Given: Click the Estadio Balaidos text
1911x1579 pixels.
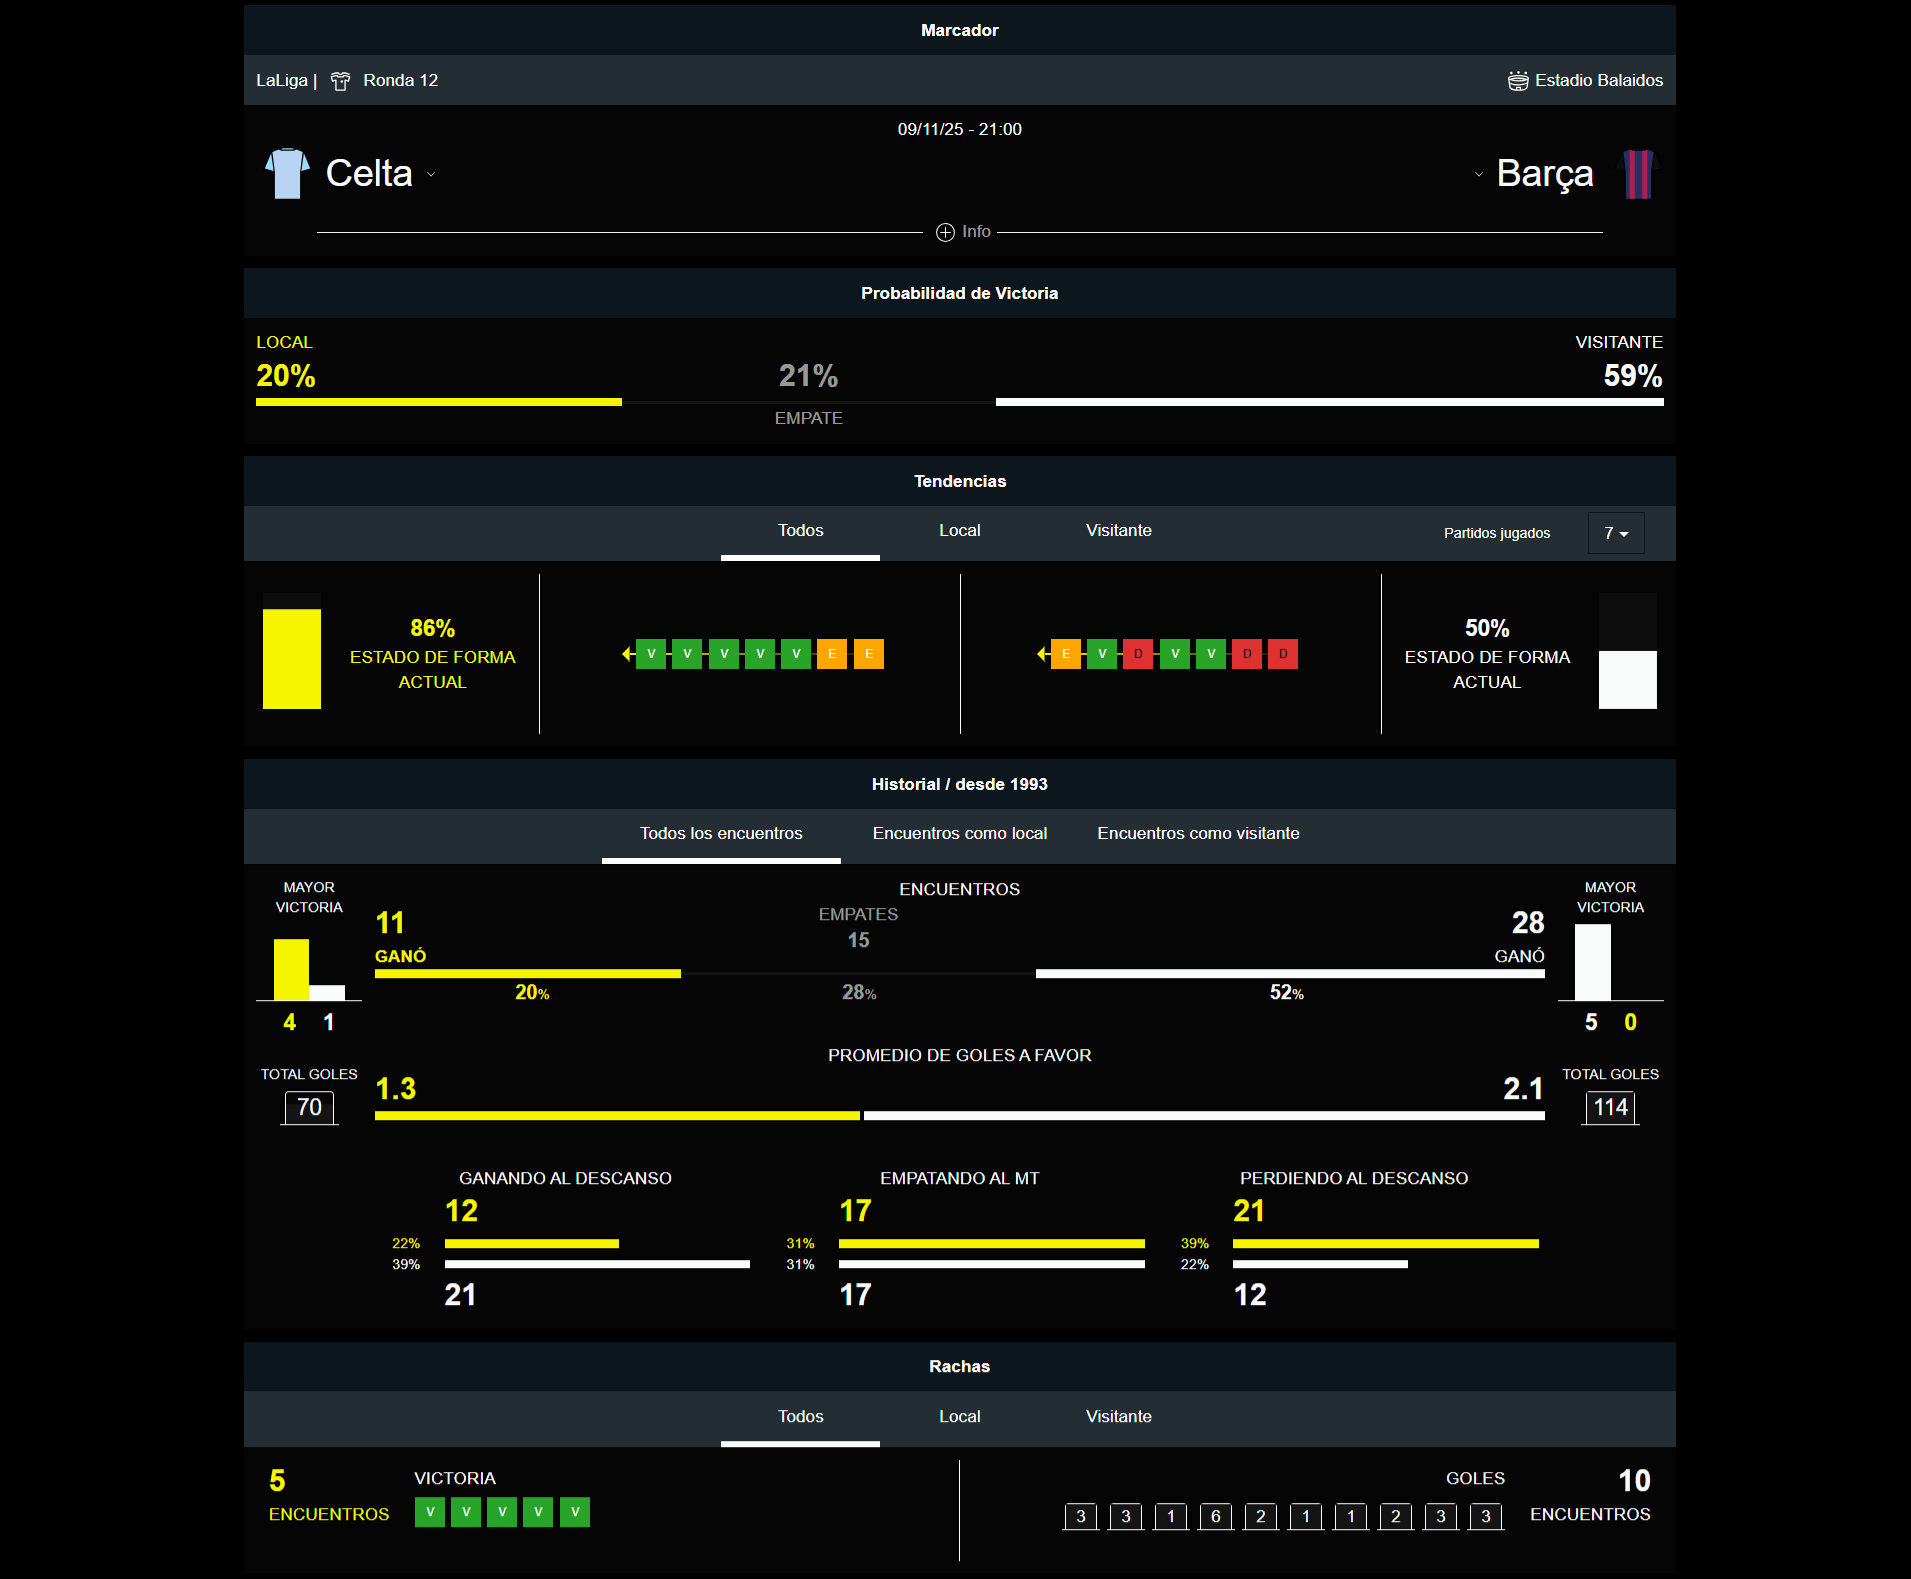Looking at the screenshot, I should click(1598, 81).
